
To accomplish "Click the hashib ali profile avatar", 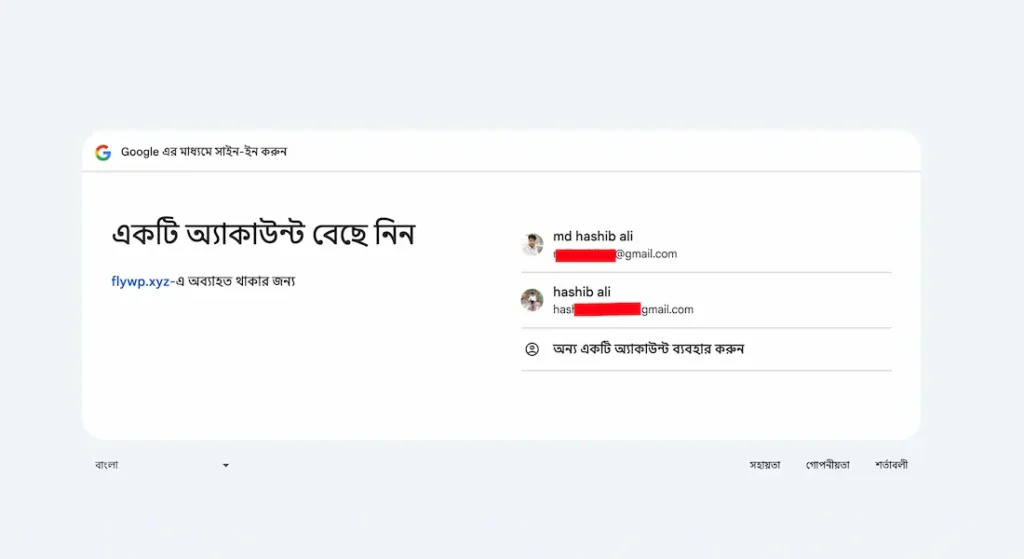I will tap(532, 300).
